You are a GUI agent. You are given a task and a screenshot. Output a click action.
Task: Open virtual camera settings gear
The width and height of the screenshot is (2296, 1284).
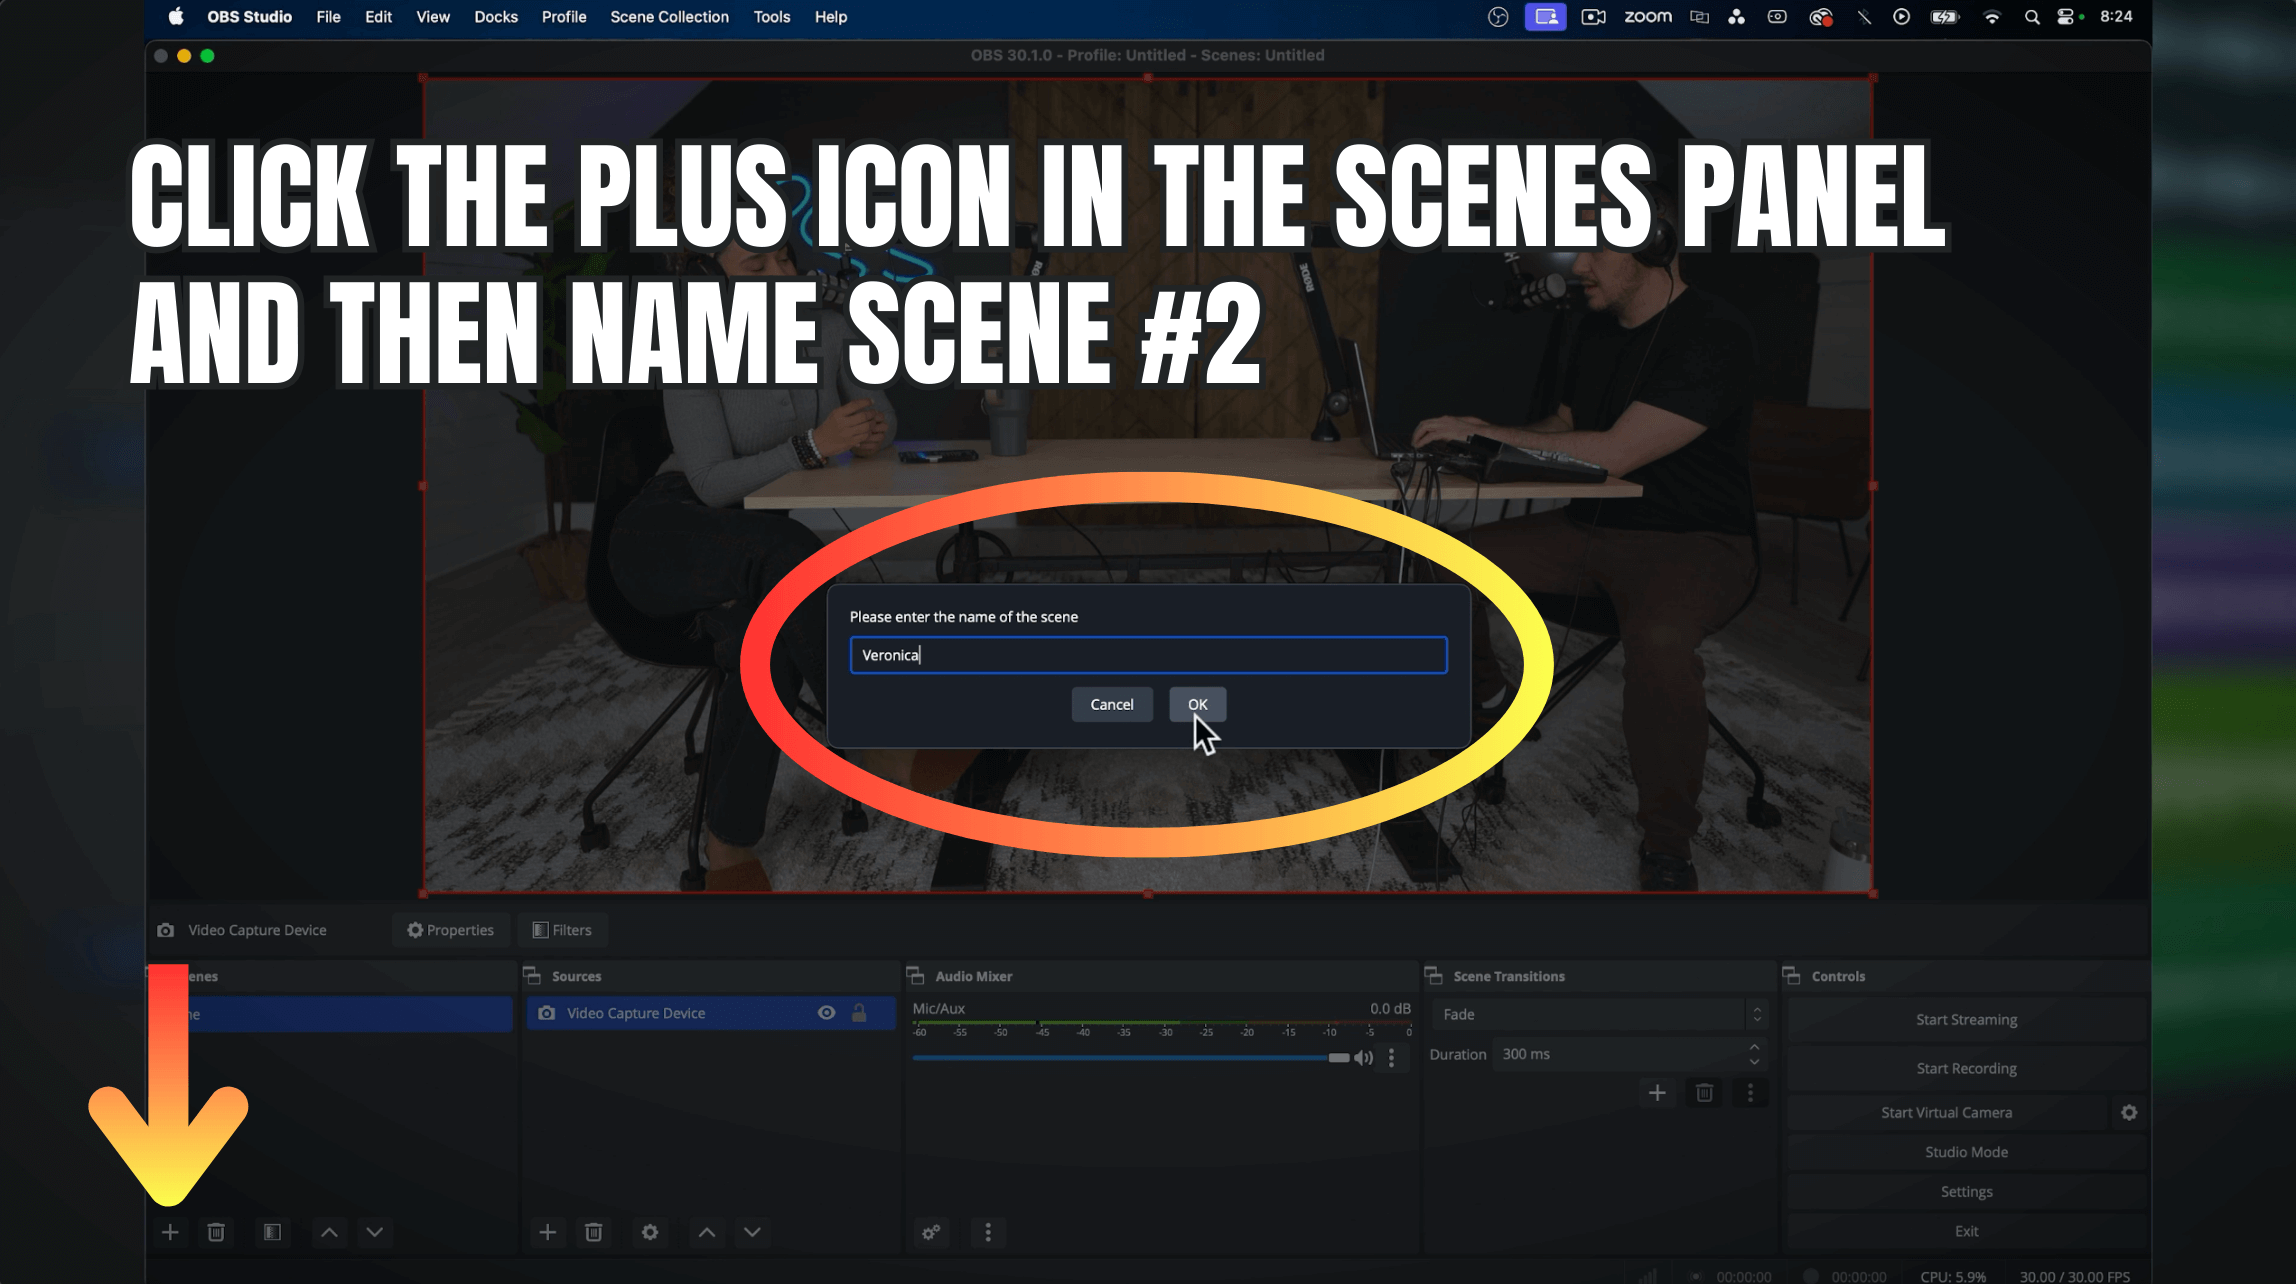(x=2129, y=1112)
